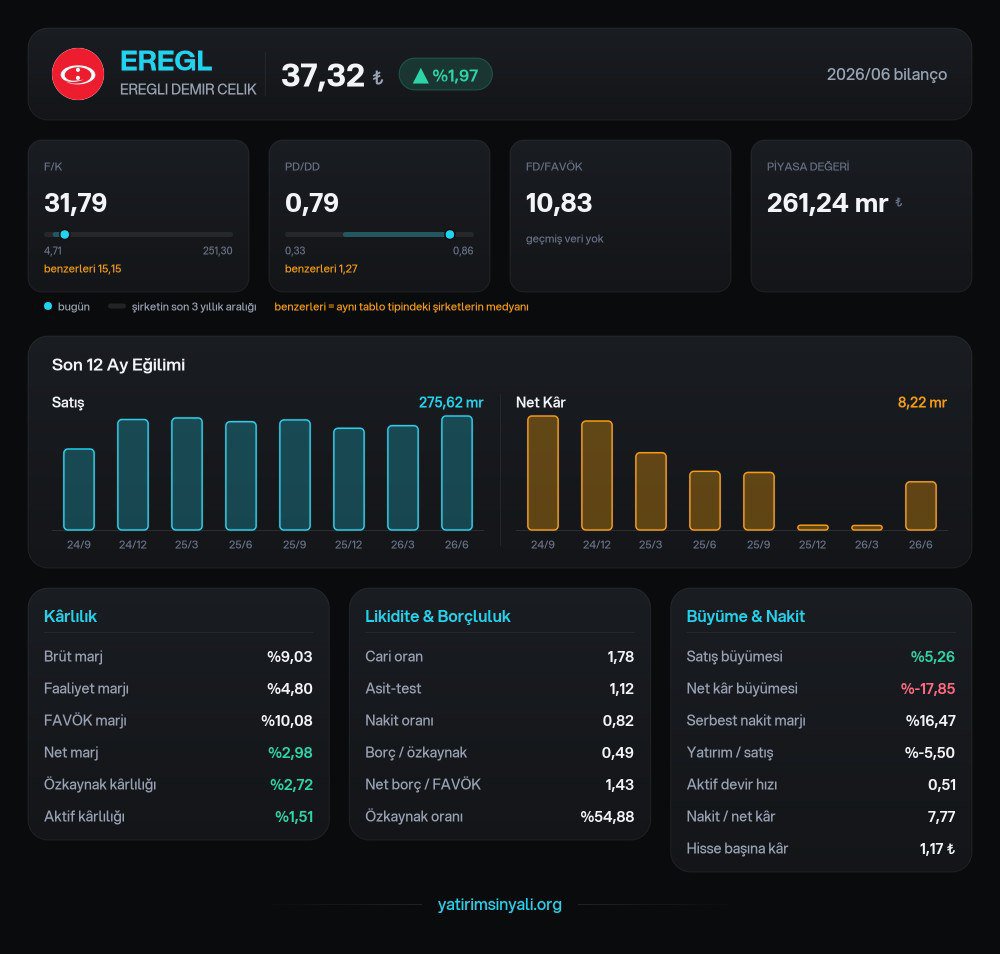Click the Satış bar for 26/6
The width and height of the screenshot is (1000, 954).
click(457, 473)
